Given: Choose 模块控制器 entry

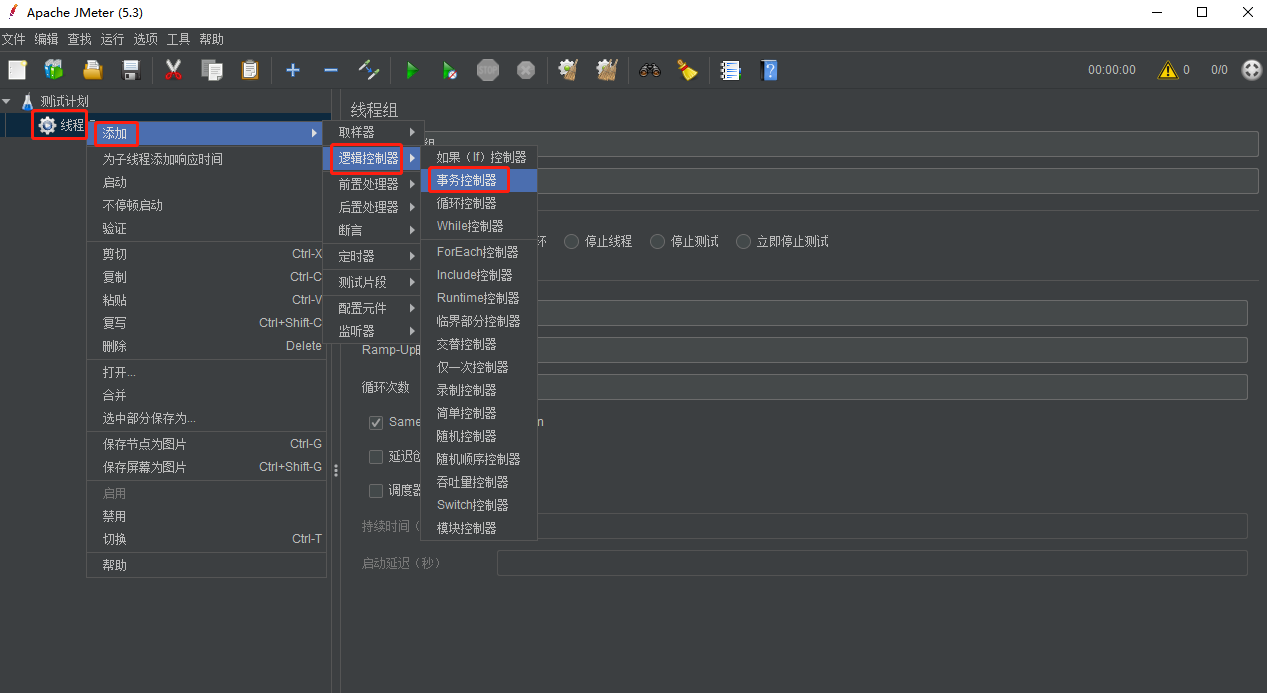Looking at the screenshot, I should click(479, 528).
